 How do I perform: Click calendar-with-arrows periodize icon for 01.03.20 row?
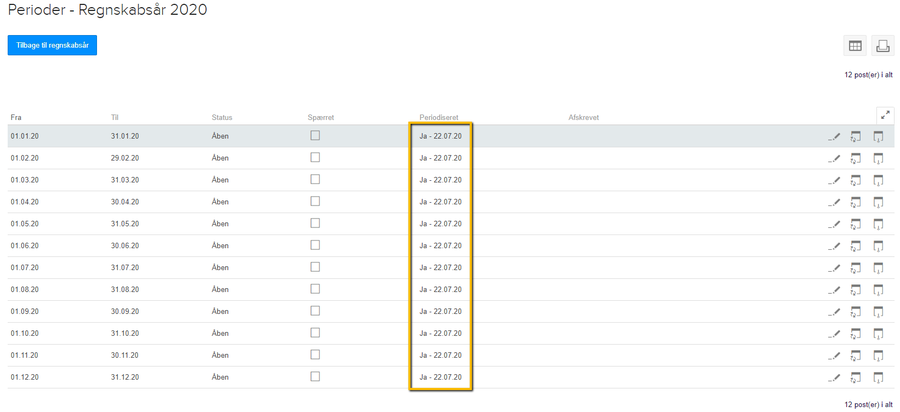point(856,180)
